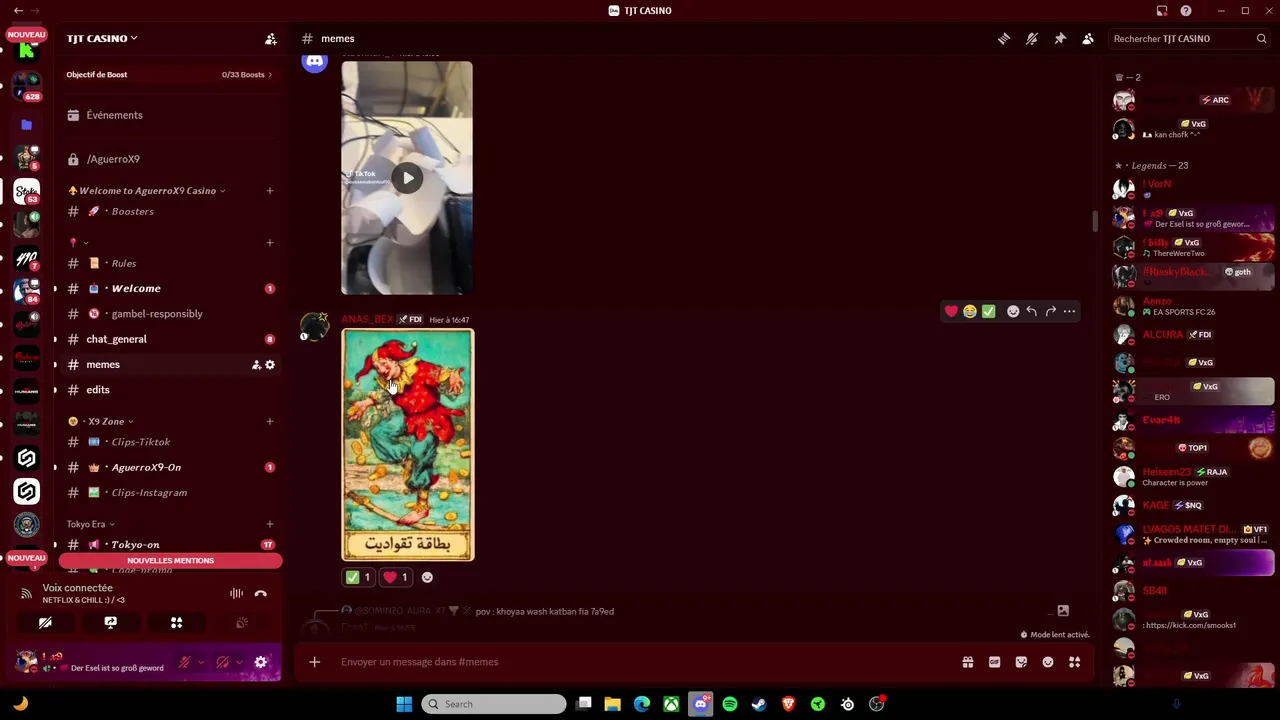
Task: Start screen share in voice panel
Action: pos(111,623)
